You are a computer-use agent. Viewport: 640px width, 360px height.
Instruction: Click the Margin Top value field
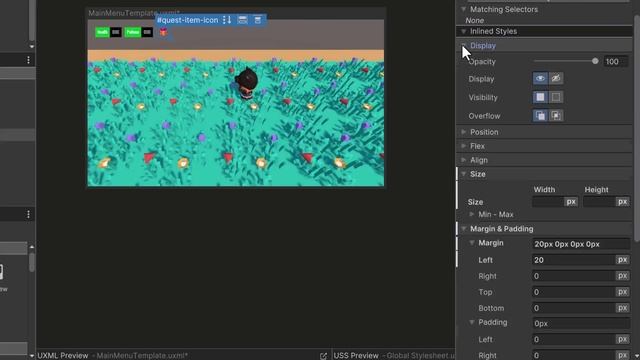click(x=573, y=292)
